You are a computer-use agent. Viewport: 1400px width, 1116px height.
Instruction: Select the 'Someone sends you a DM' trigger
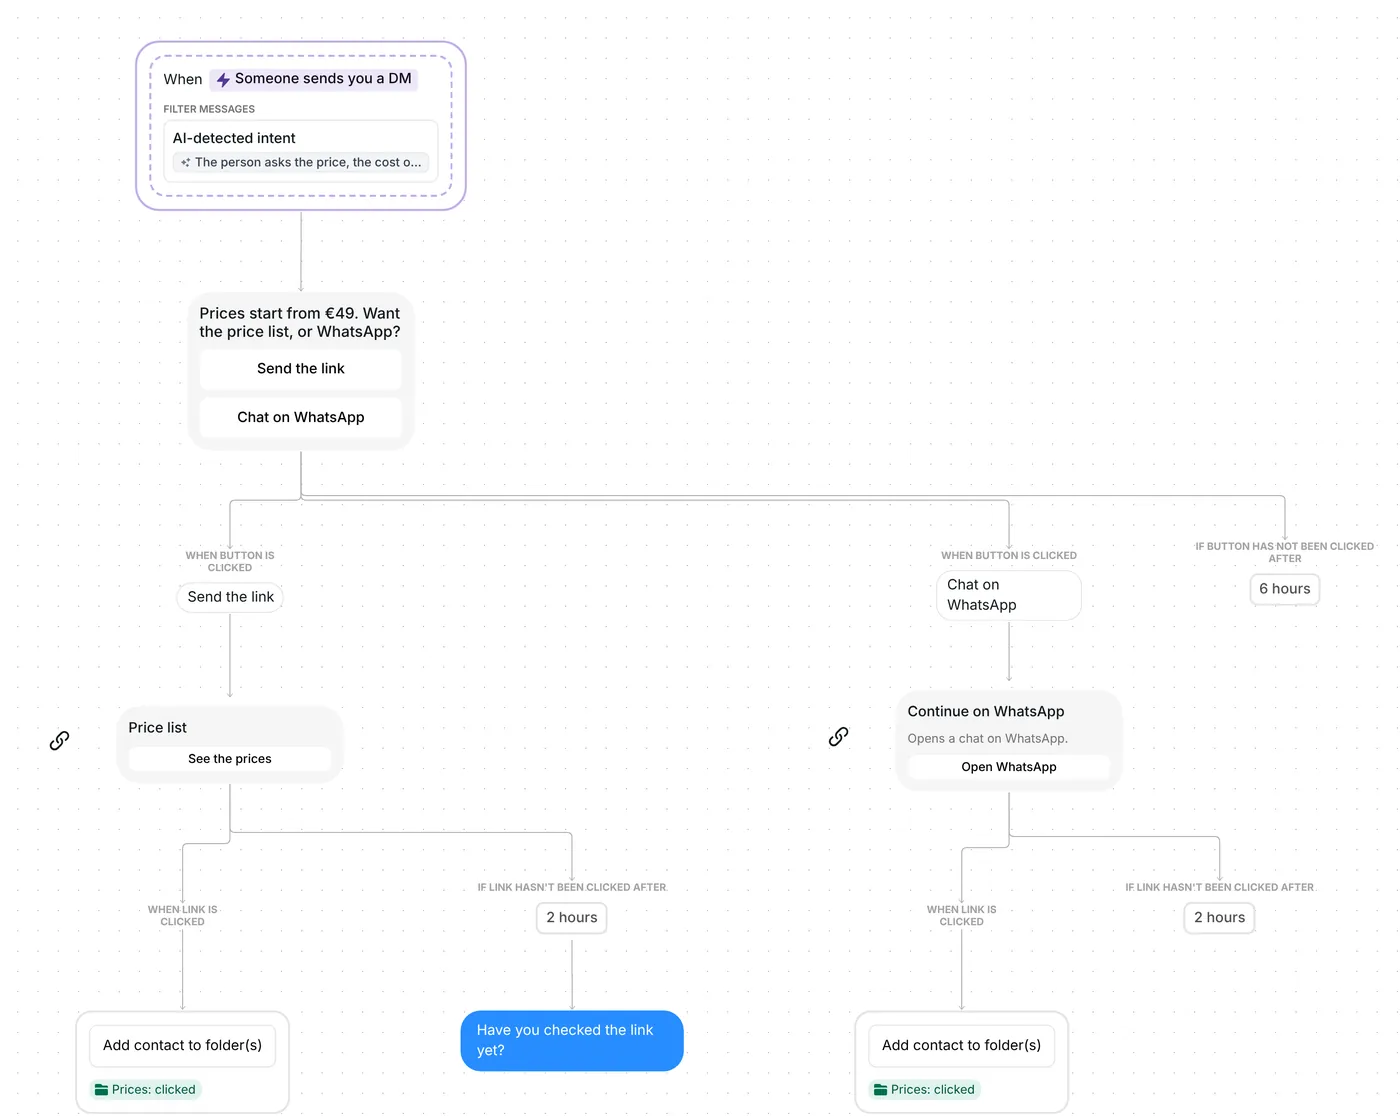[313, 79]
